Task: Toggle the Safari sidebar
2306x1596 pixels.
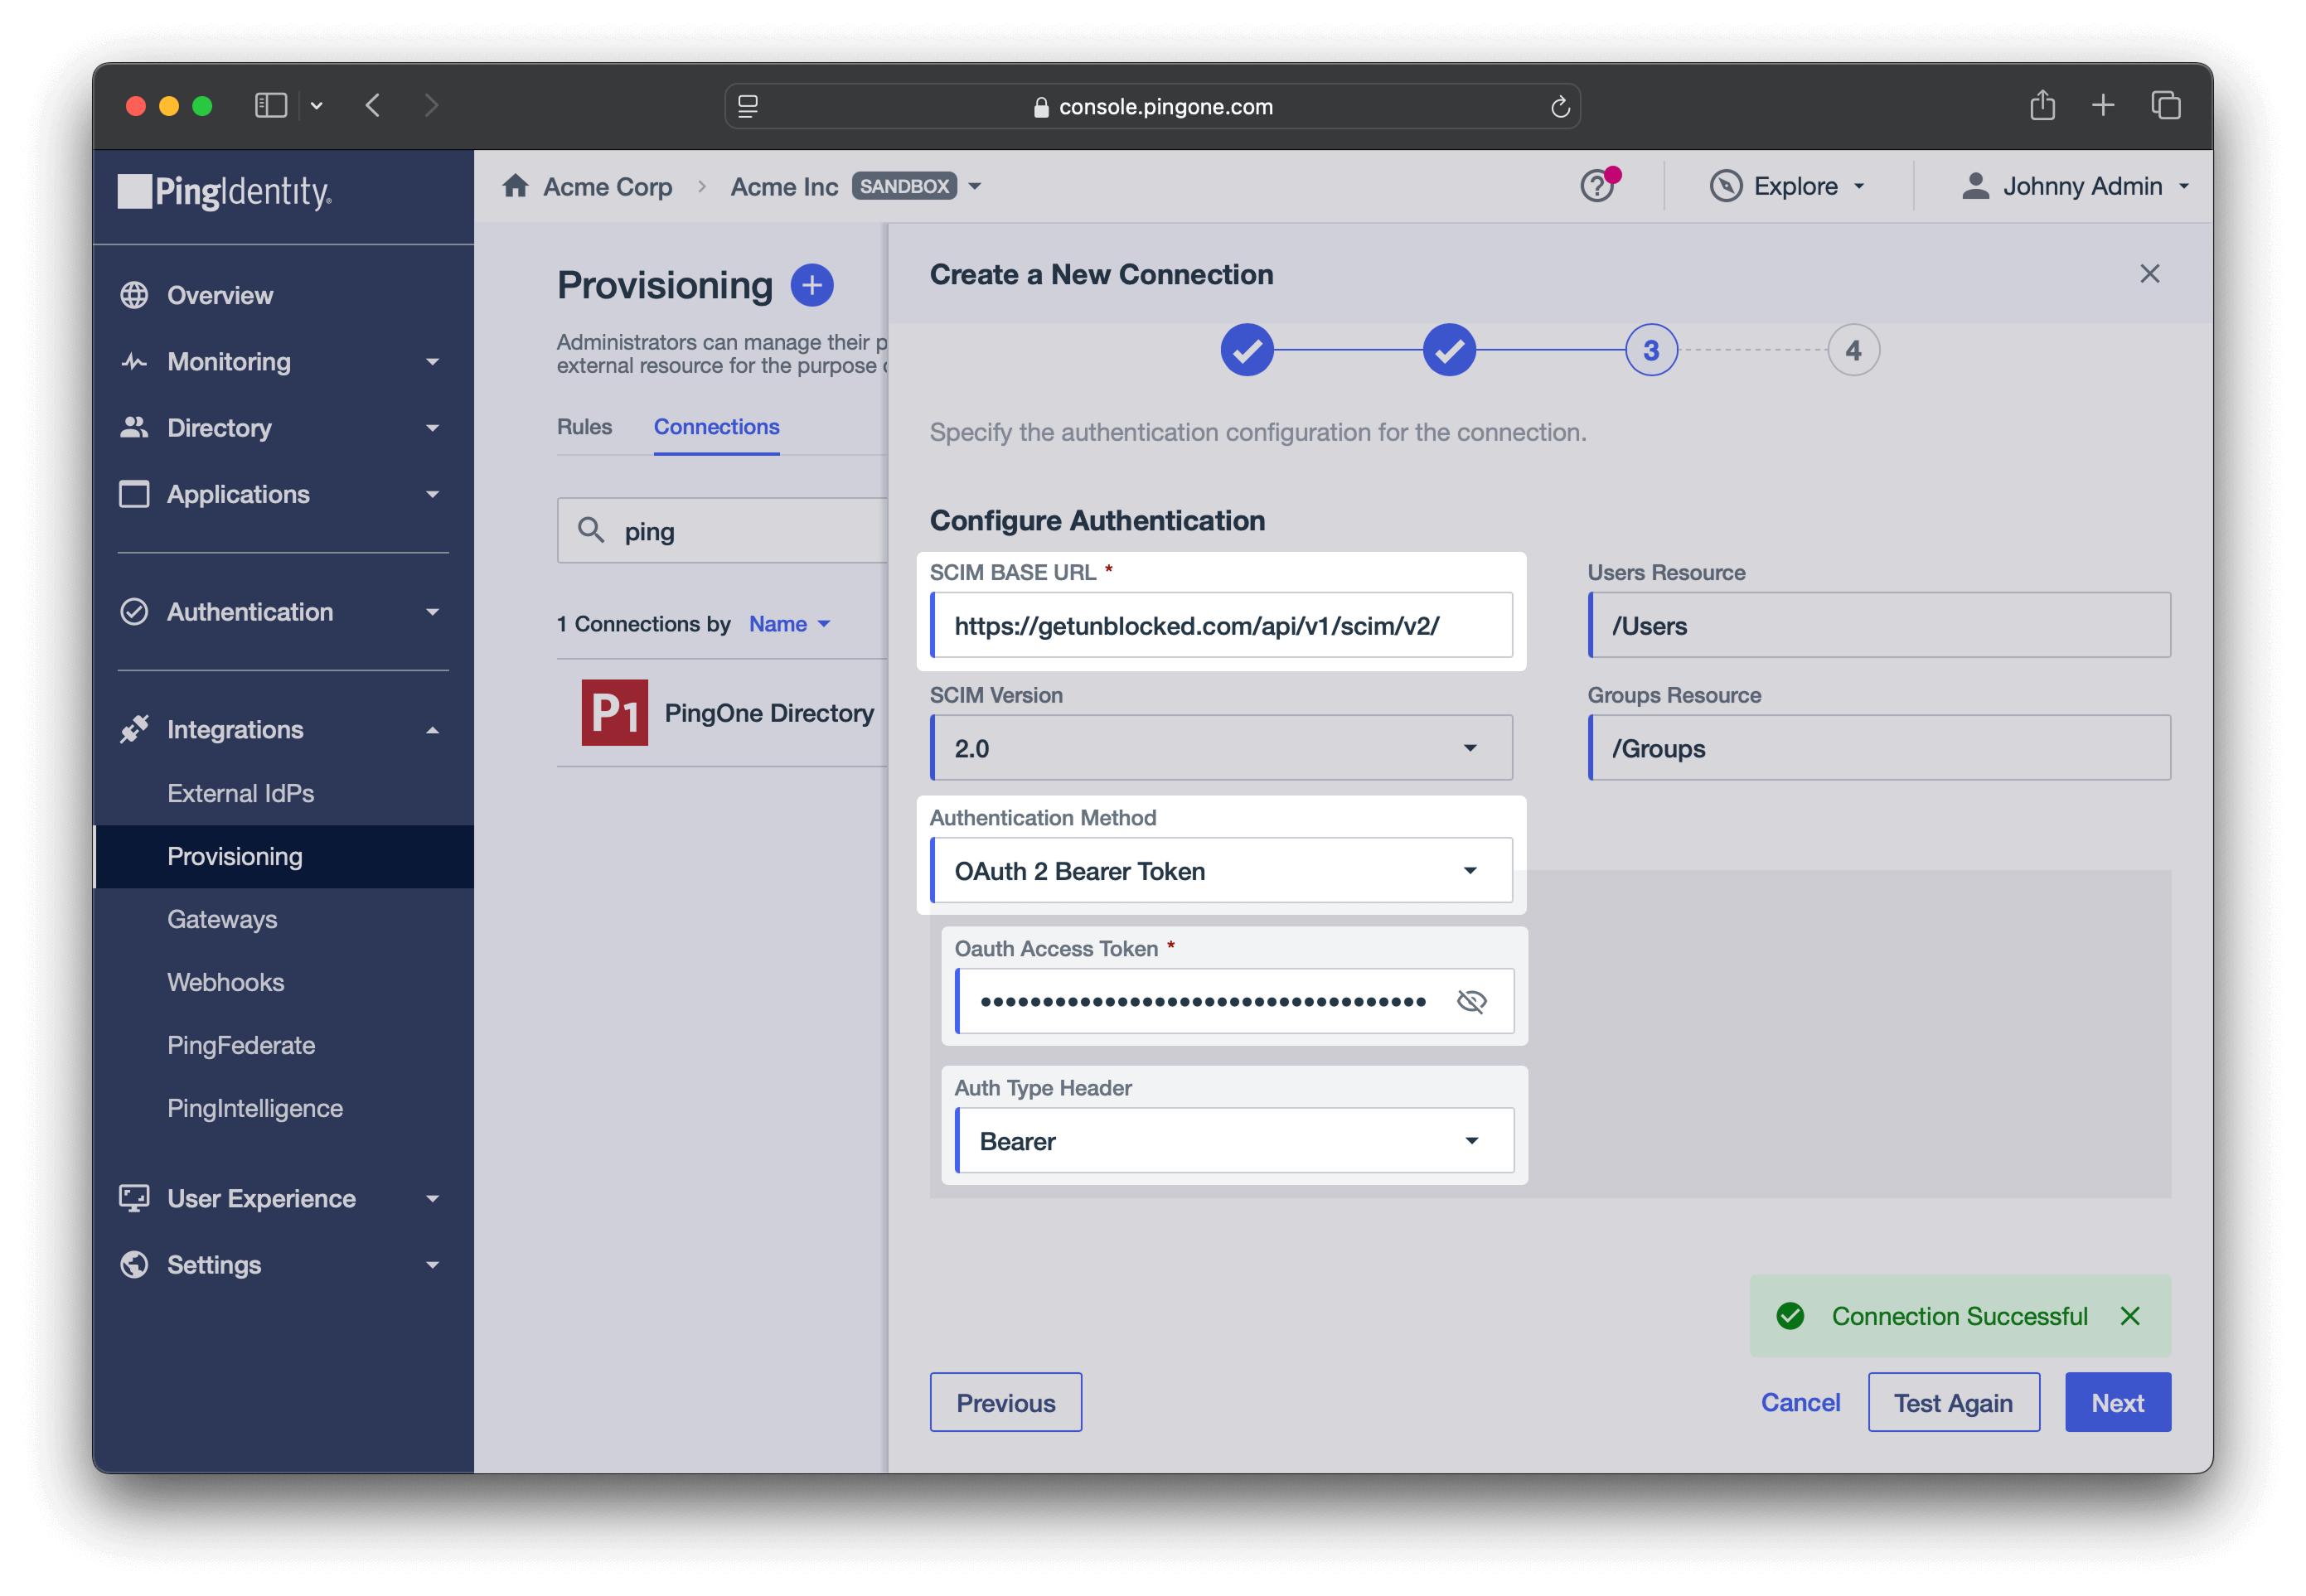Action: tap(271, 105)
